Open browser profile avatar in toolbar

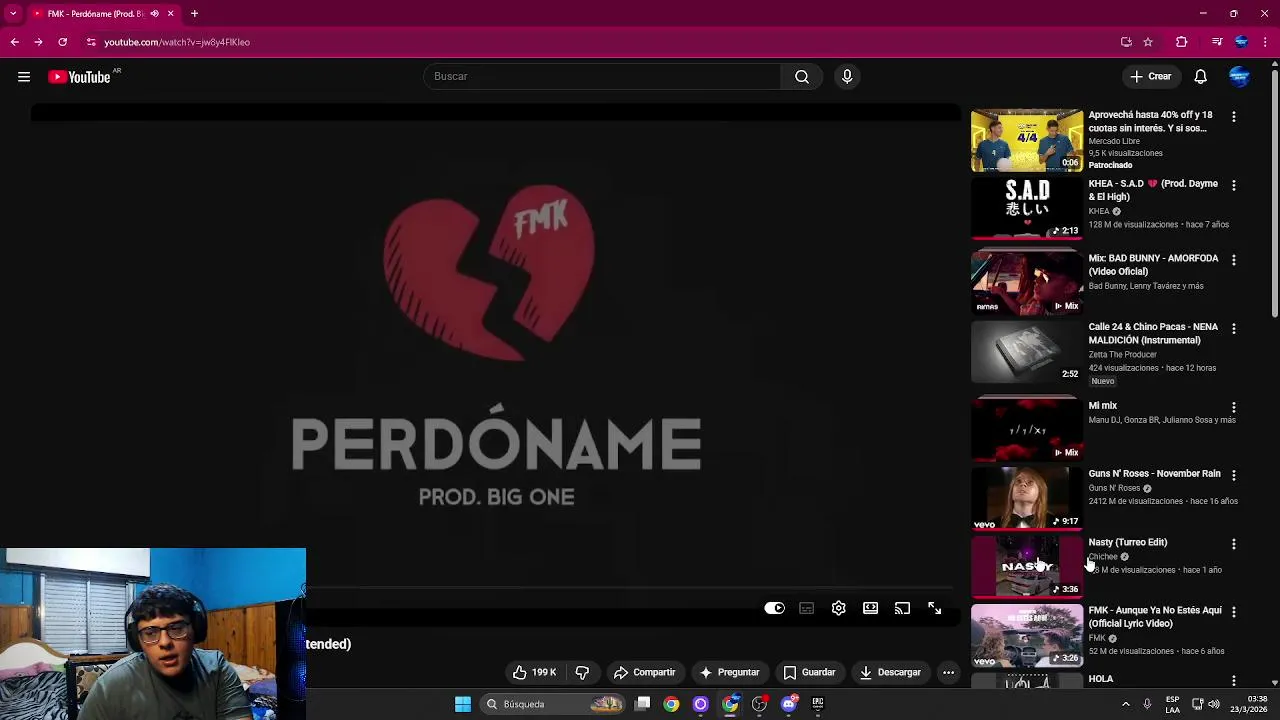click(x=1241, y=42)
